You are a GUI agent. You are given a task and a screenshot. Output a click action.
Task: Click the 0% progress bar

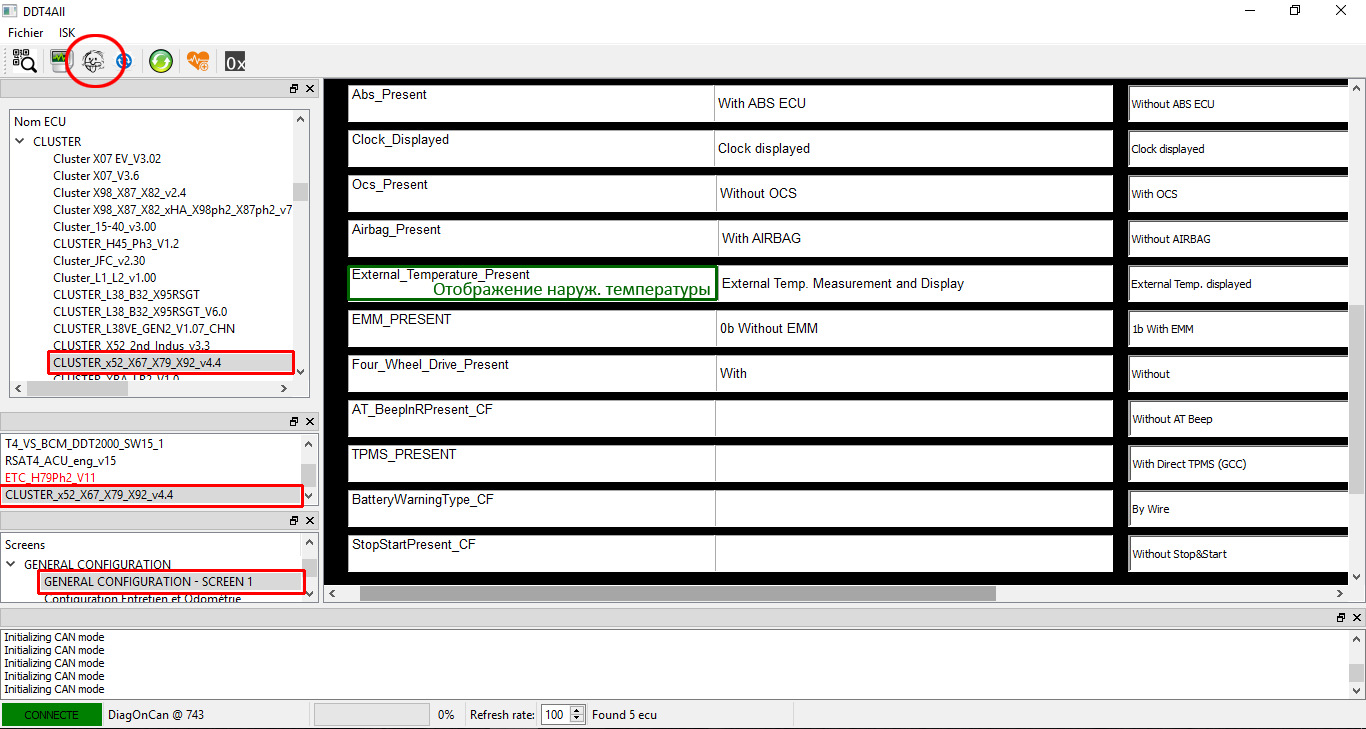click(372, 715)
